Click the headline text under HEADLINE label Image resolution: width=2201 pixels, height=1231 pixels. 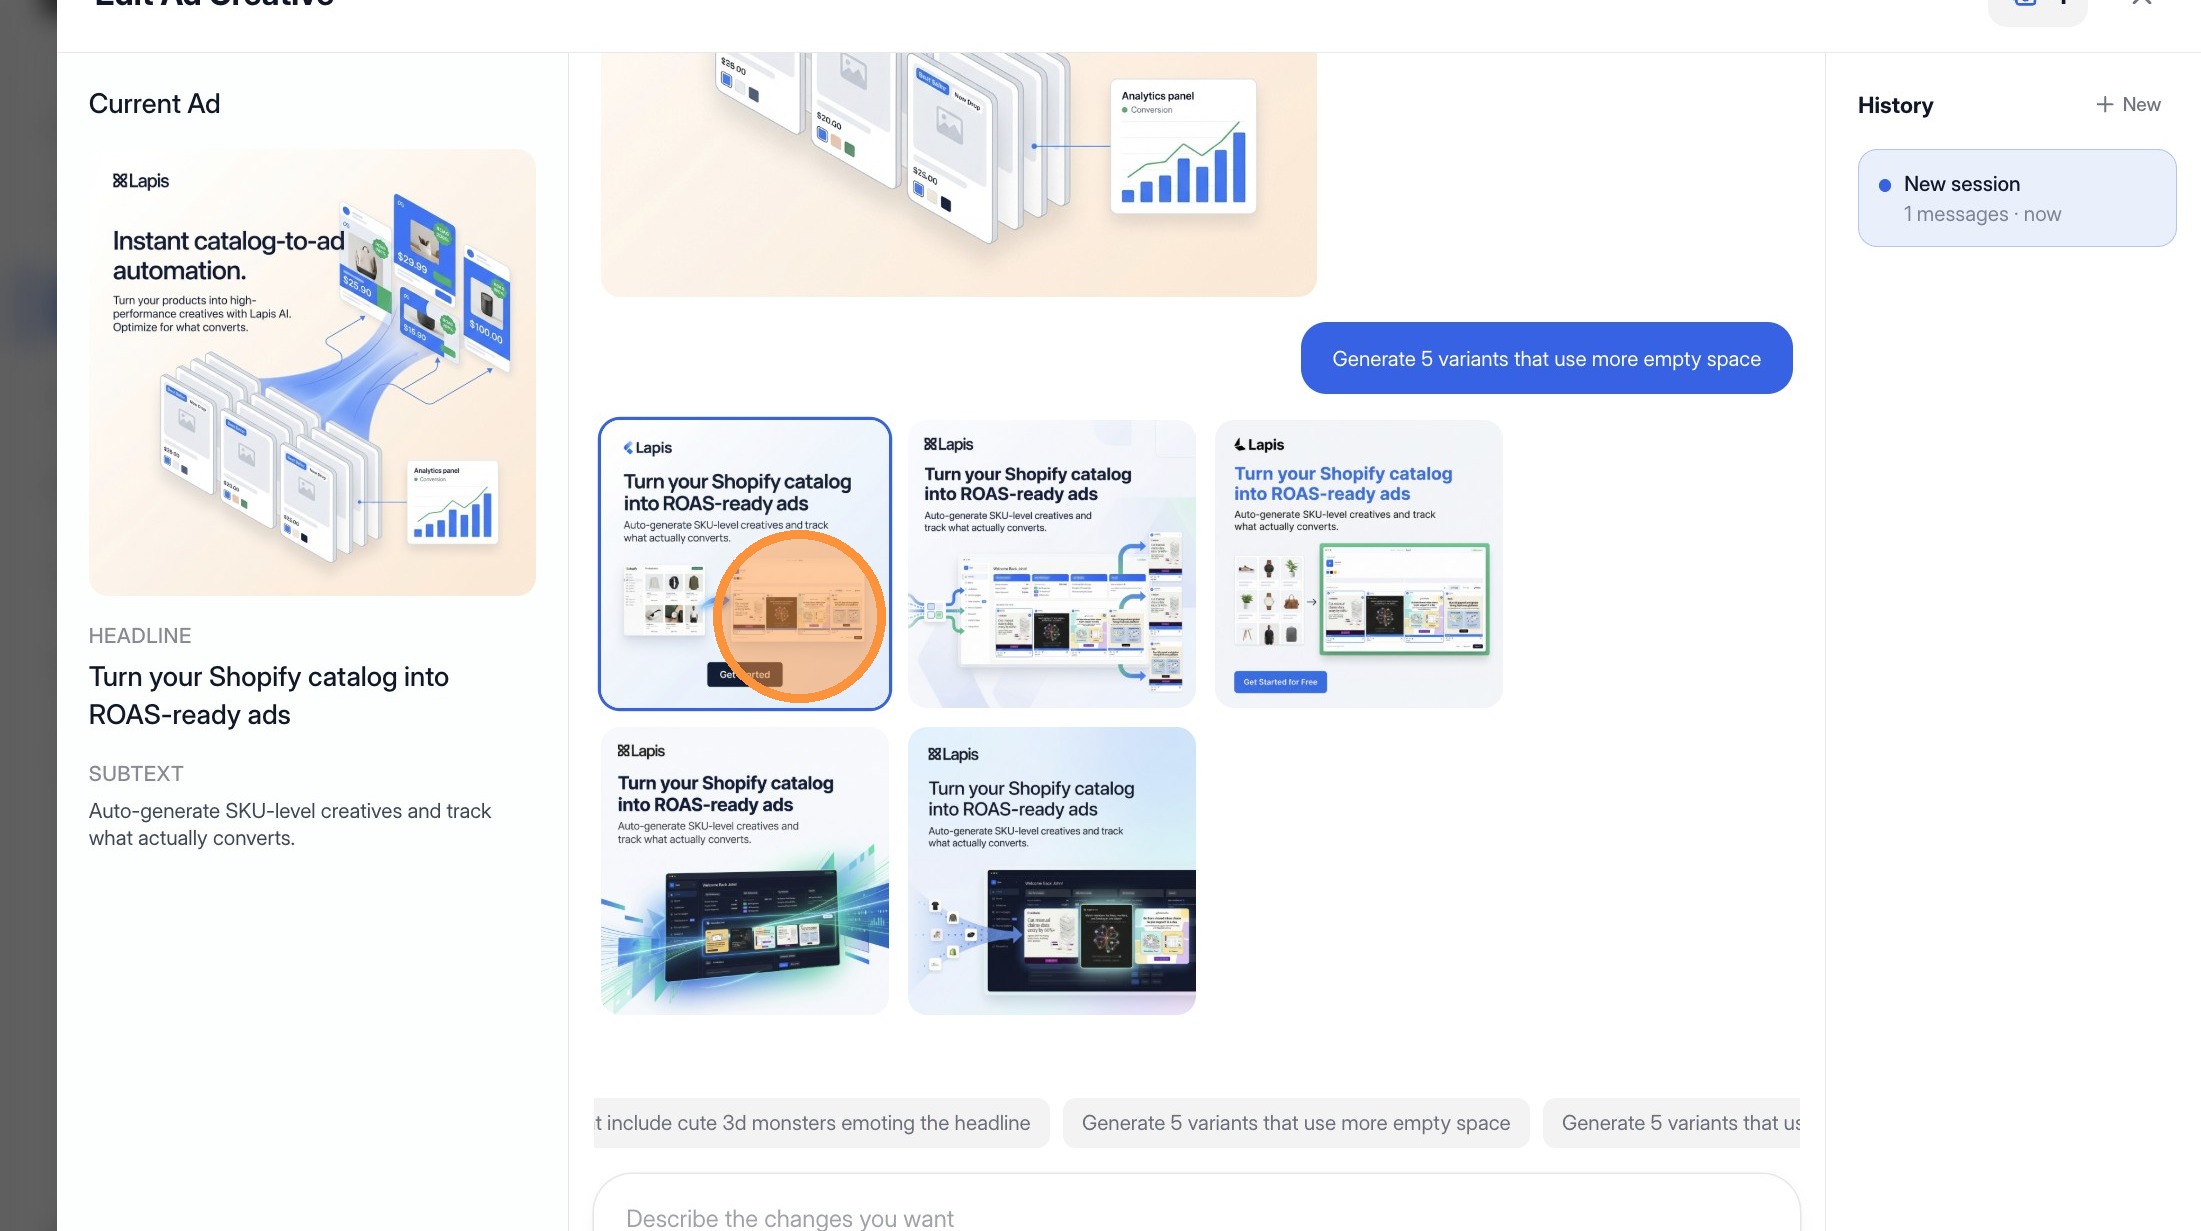pos(268,696)
